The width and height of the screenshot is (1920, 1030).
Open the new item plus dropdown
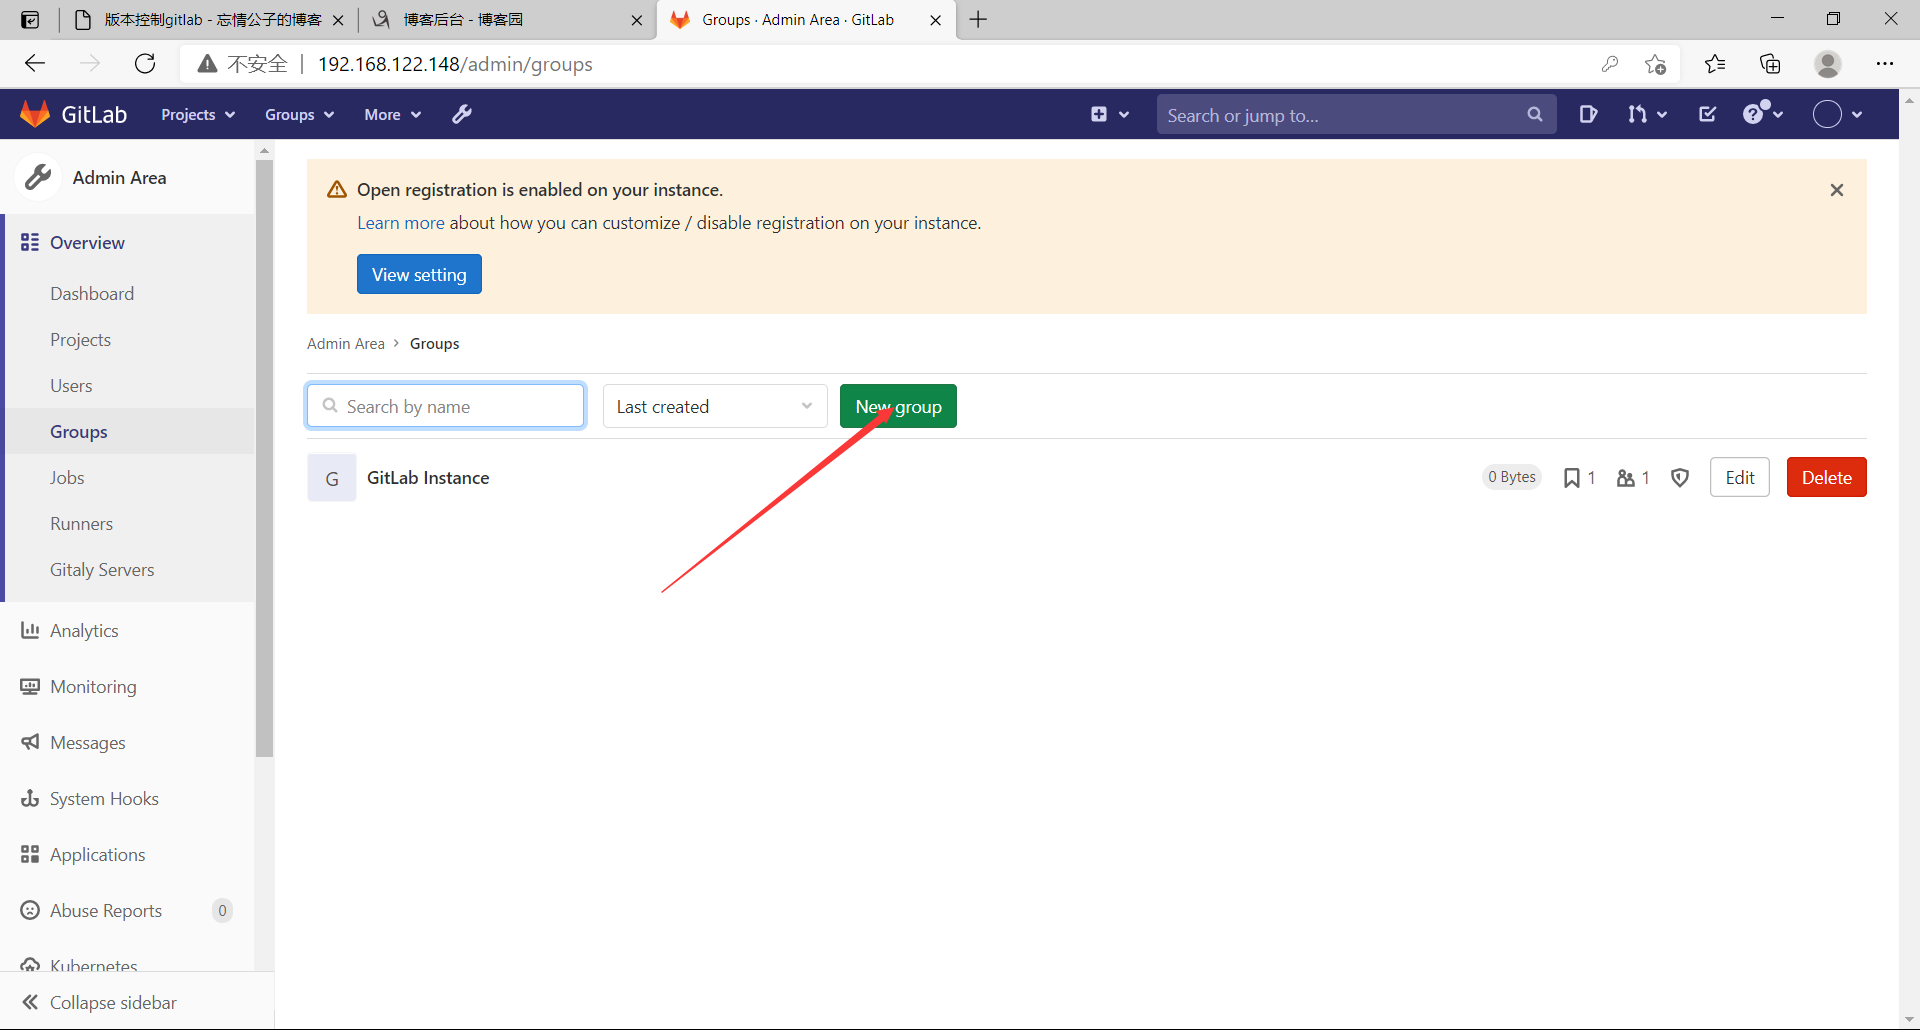1109,114
